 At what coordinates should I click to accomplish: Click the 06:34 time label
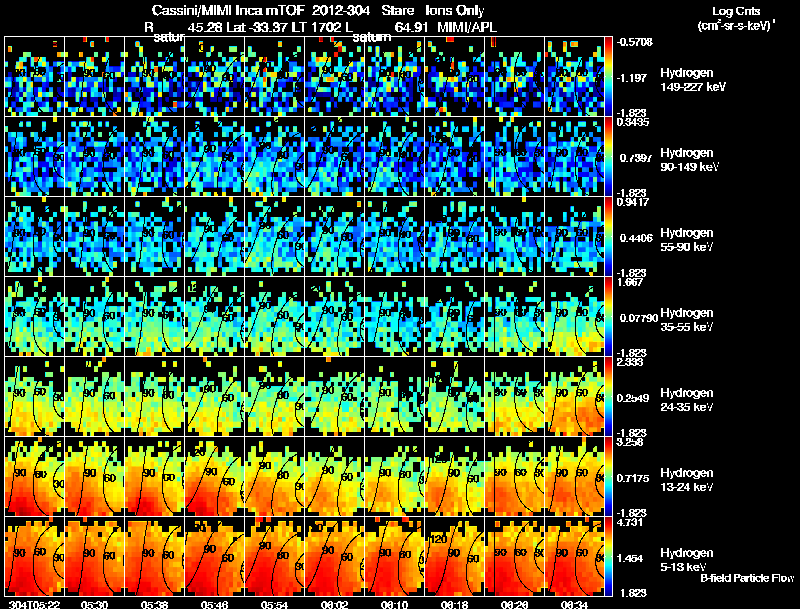point(574,604)
